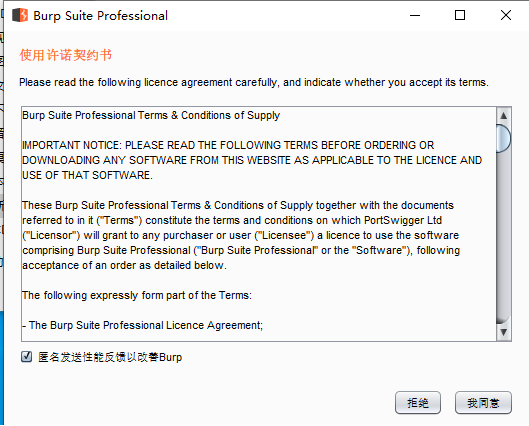
Task: Maximize the Burp Suite Professional window
Action: pos(460,15)
